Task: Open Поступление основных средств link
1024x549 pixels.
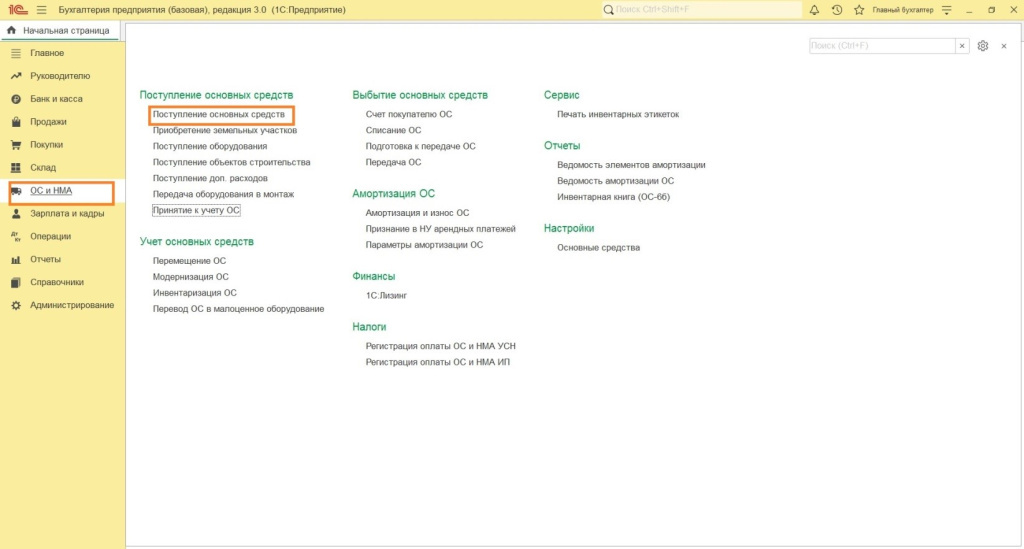Action: (x=218, y=115)
